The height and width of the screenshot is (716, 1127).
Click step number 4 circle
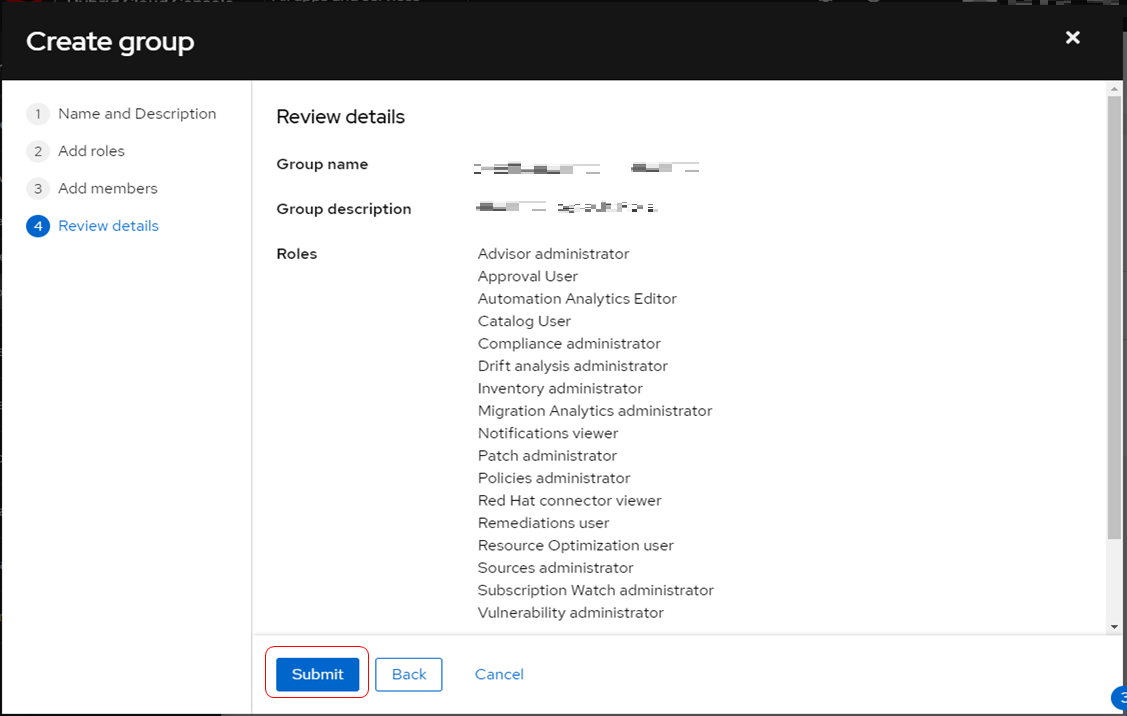click(38, 226)
